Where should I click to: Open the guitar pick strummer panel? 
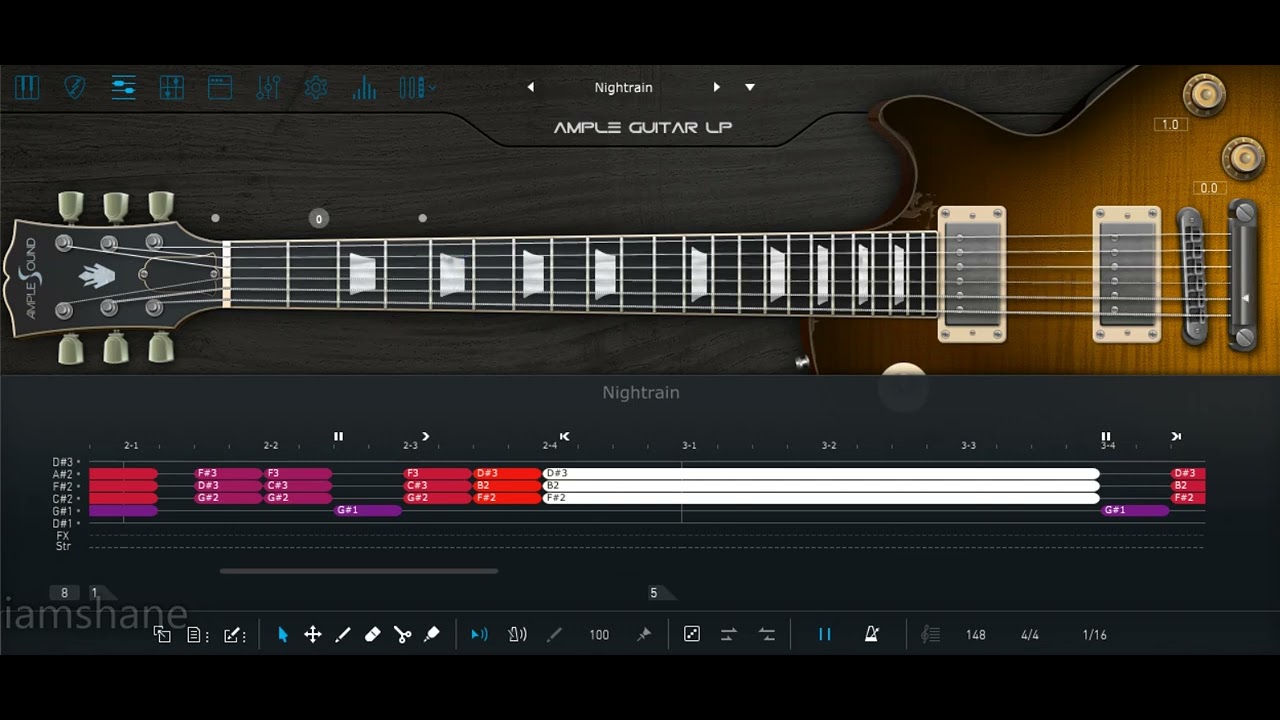[x=75, y=88]
